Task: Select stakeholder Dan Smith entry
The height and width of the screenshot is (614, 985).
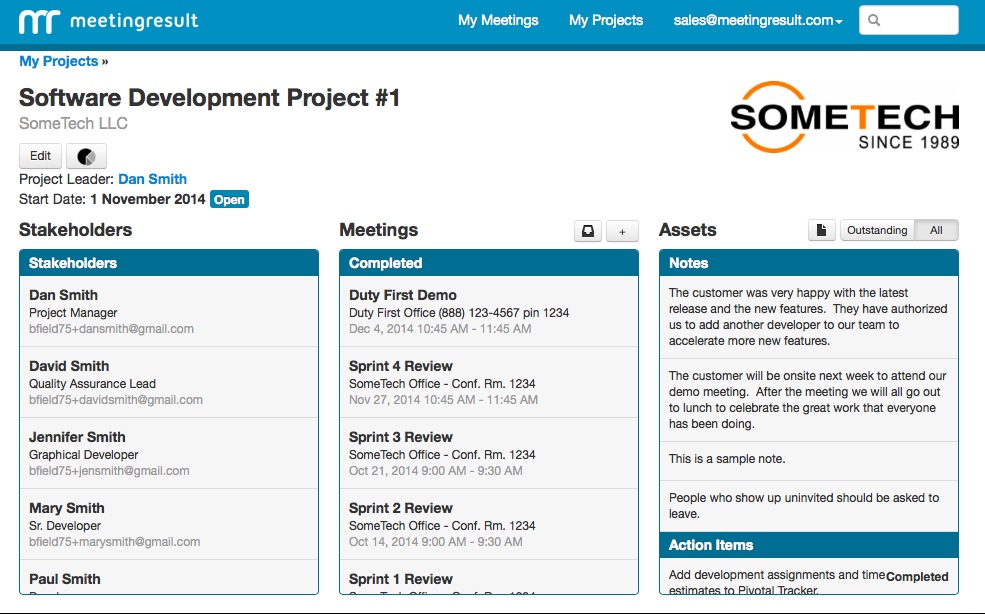Action: tap(169, 311)
